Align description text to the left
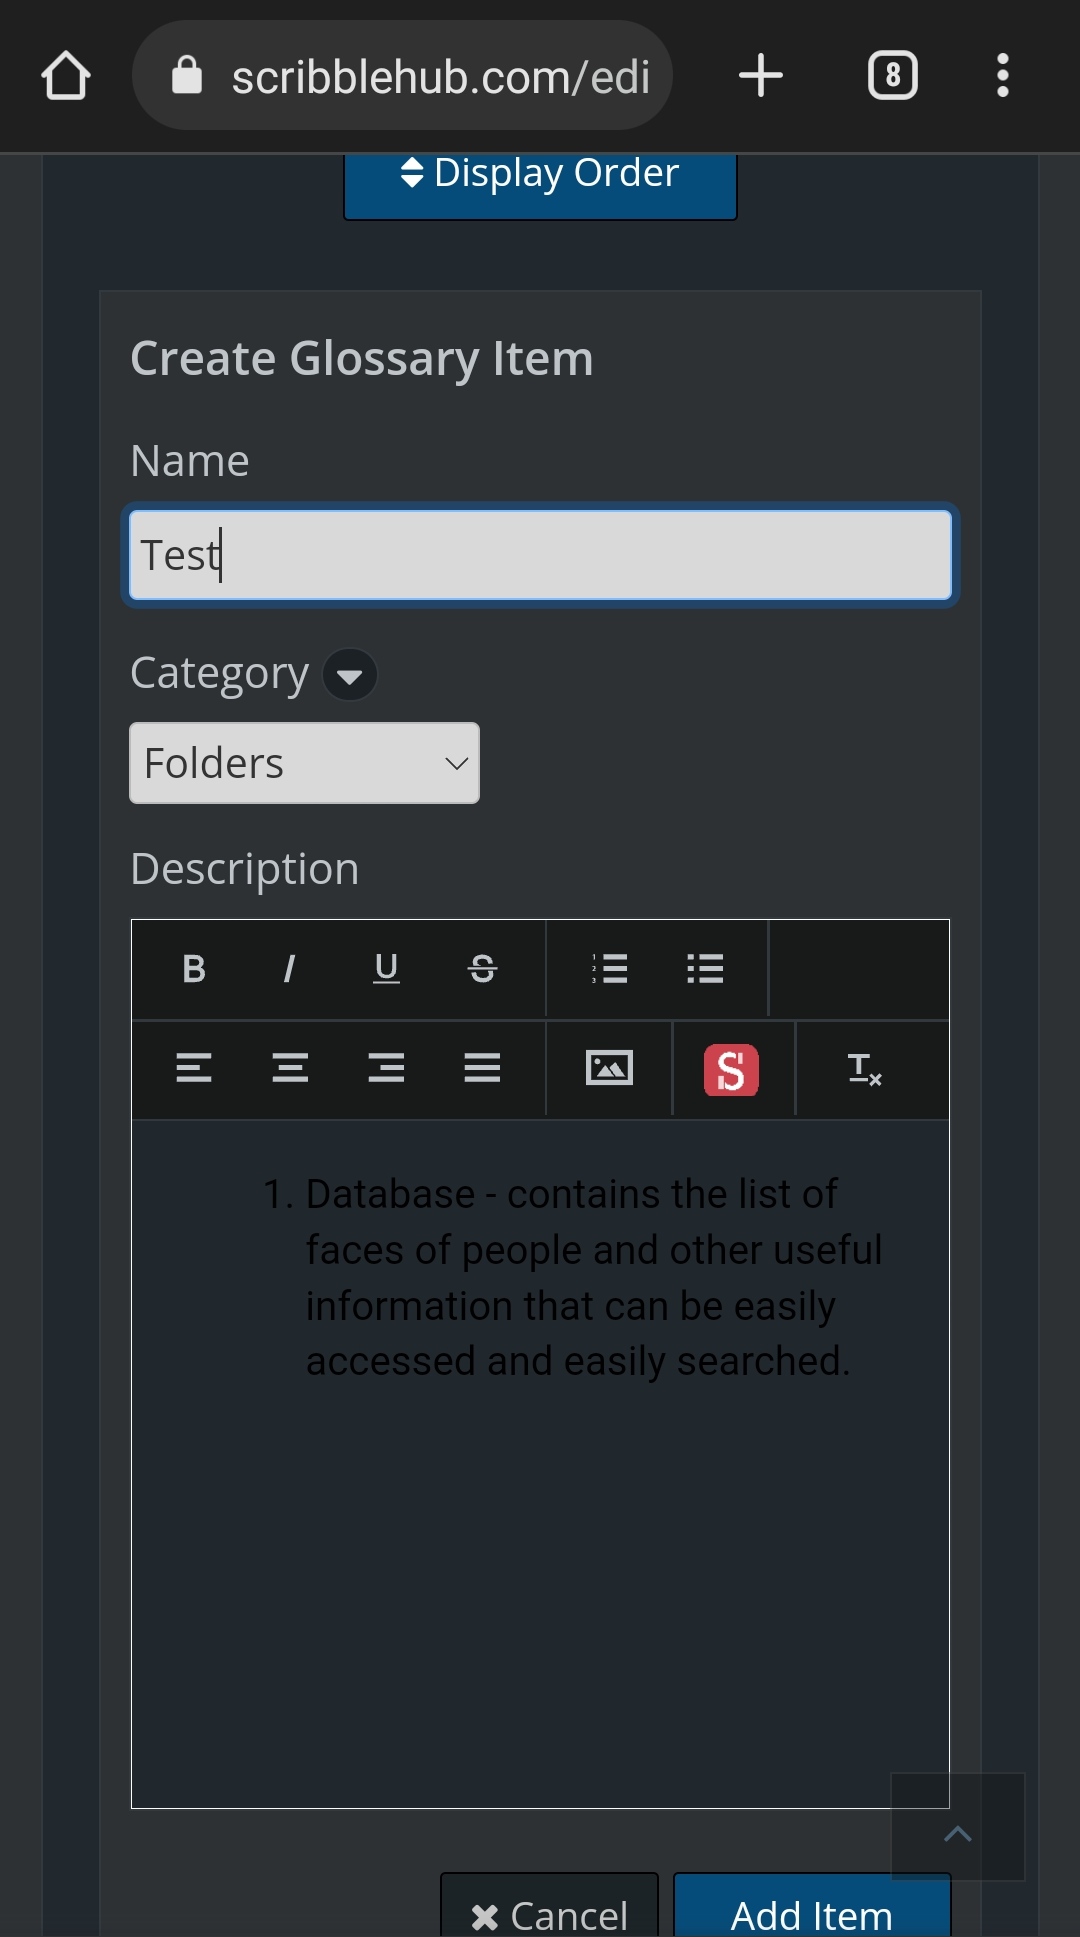The image size is (1080, 1937). [194, 1068]
